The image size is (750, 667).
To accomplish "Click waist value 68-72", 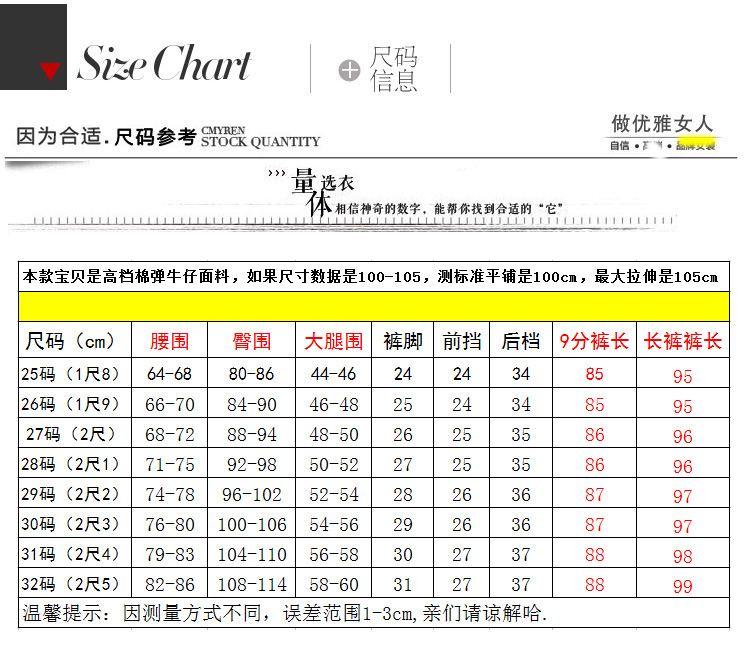I will coord(169,435).
